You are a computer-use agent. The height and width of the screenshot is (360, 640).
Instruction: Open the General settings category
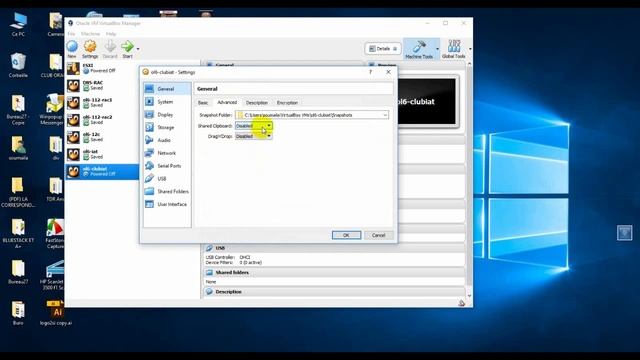pyautogui.click(x=167, y=89)
